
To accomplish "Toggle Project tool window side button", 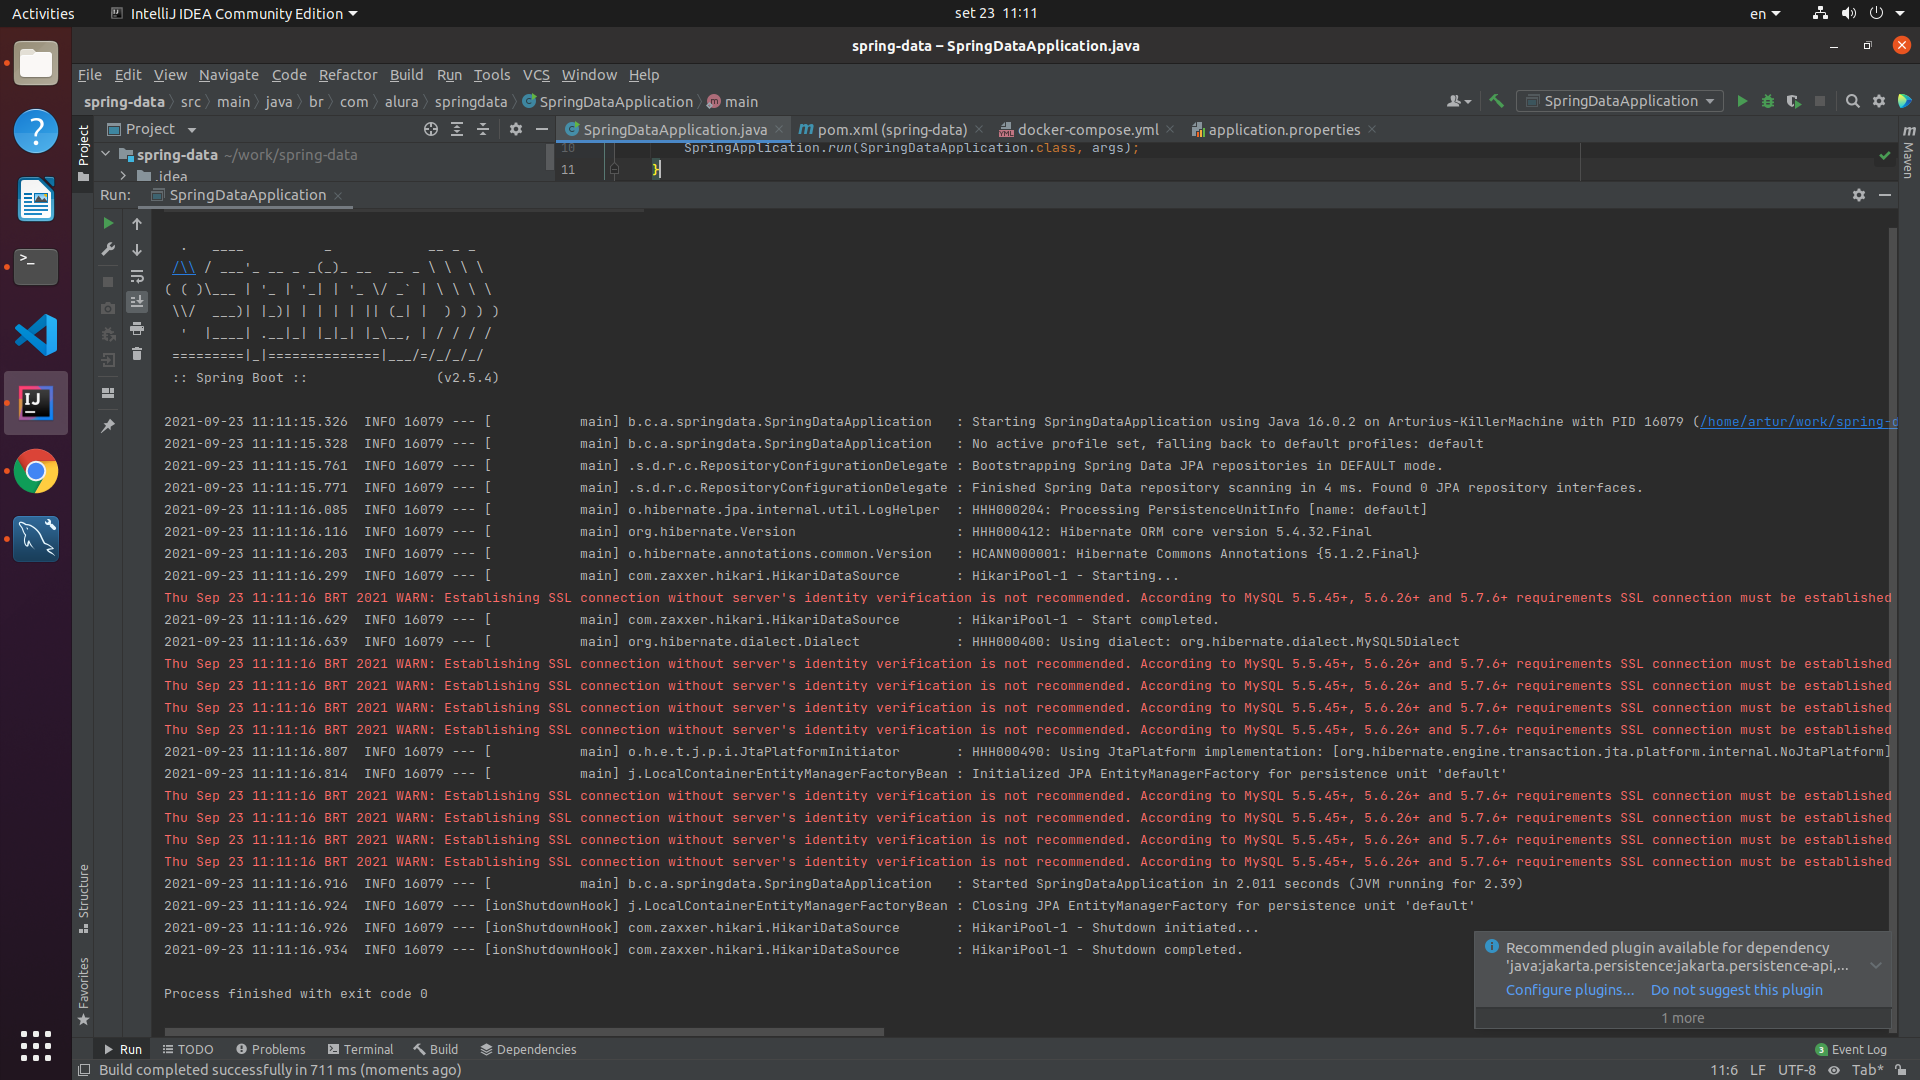I will 84,152.
